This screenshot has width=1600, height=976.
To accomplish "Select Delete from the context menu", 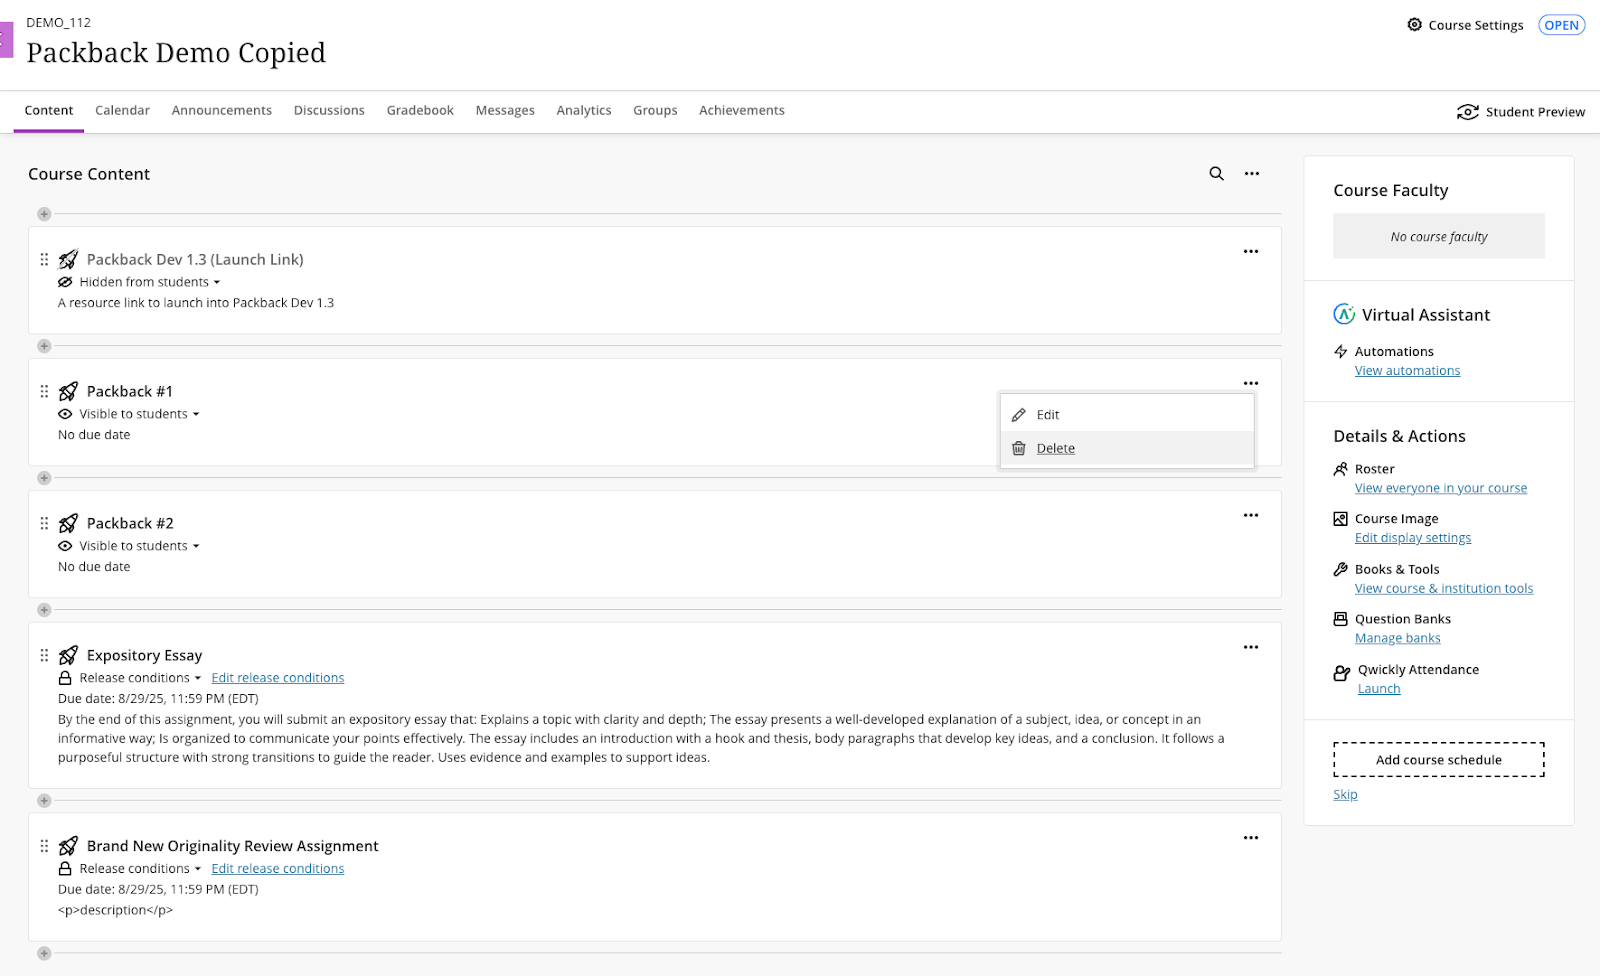I will [x=1055, y=449].
